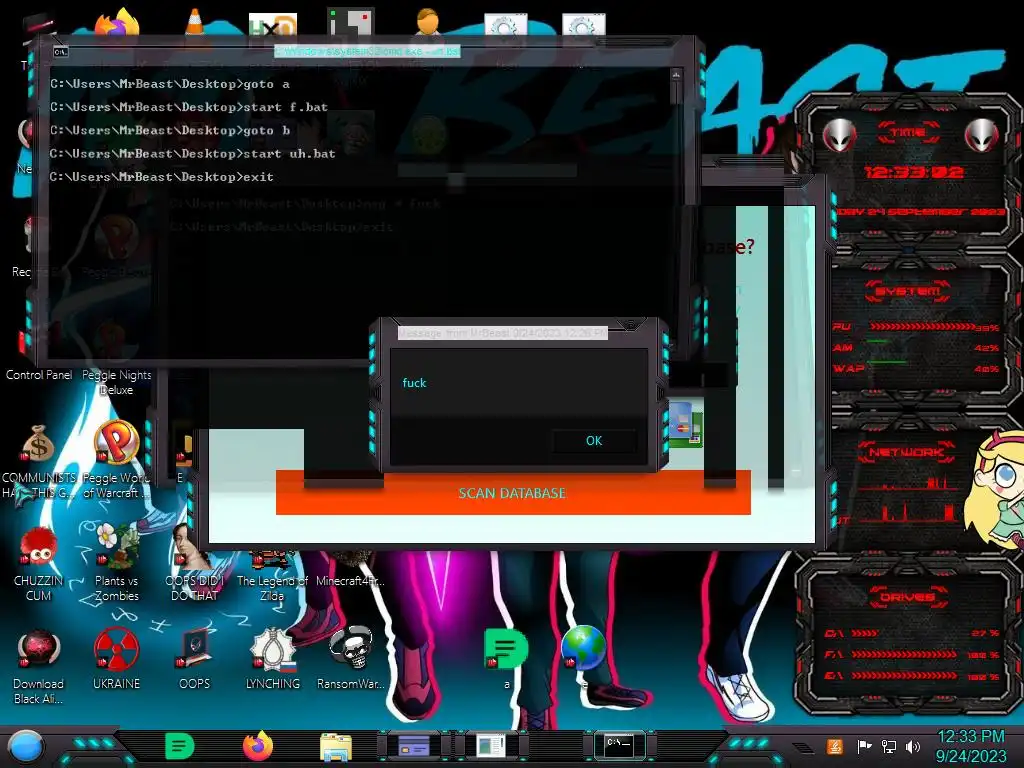The width and height of the screenshot is (1024, 768).
Task: Click the left alien head in TIME widget
Action: (839, 136)
